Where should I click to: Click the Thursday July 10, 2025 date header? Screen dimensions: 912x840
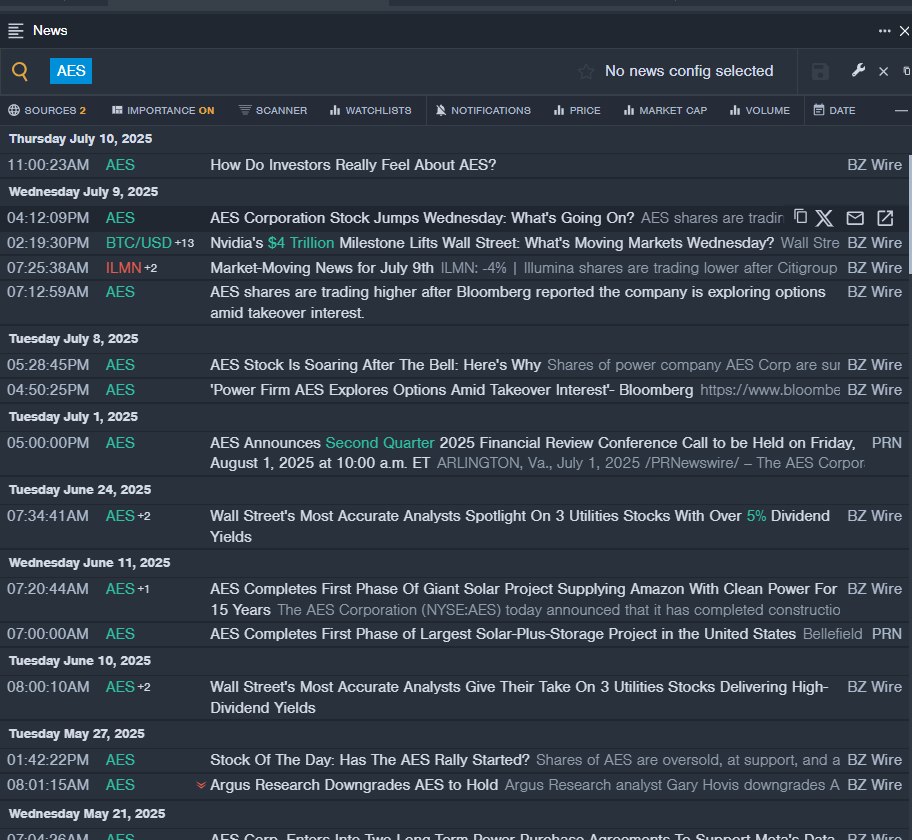[80, 139]
